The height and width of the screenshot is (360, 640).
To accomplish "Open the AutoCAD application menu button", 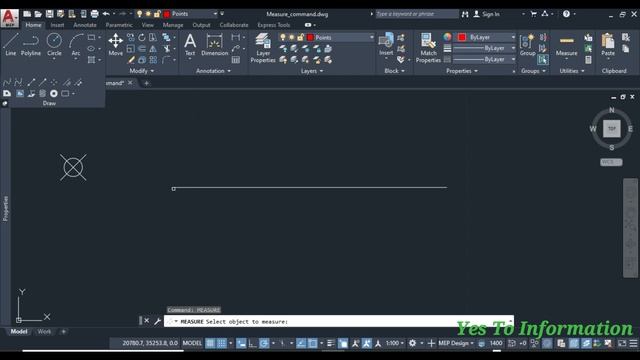I will point(9,18).
